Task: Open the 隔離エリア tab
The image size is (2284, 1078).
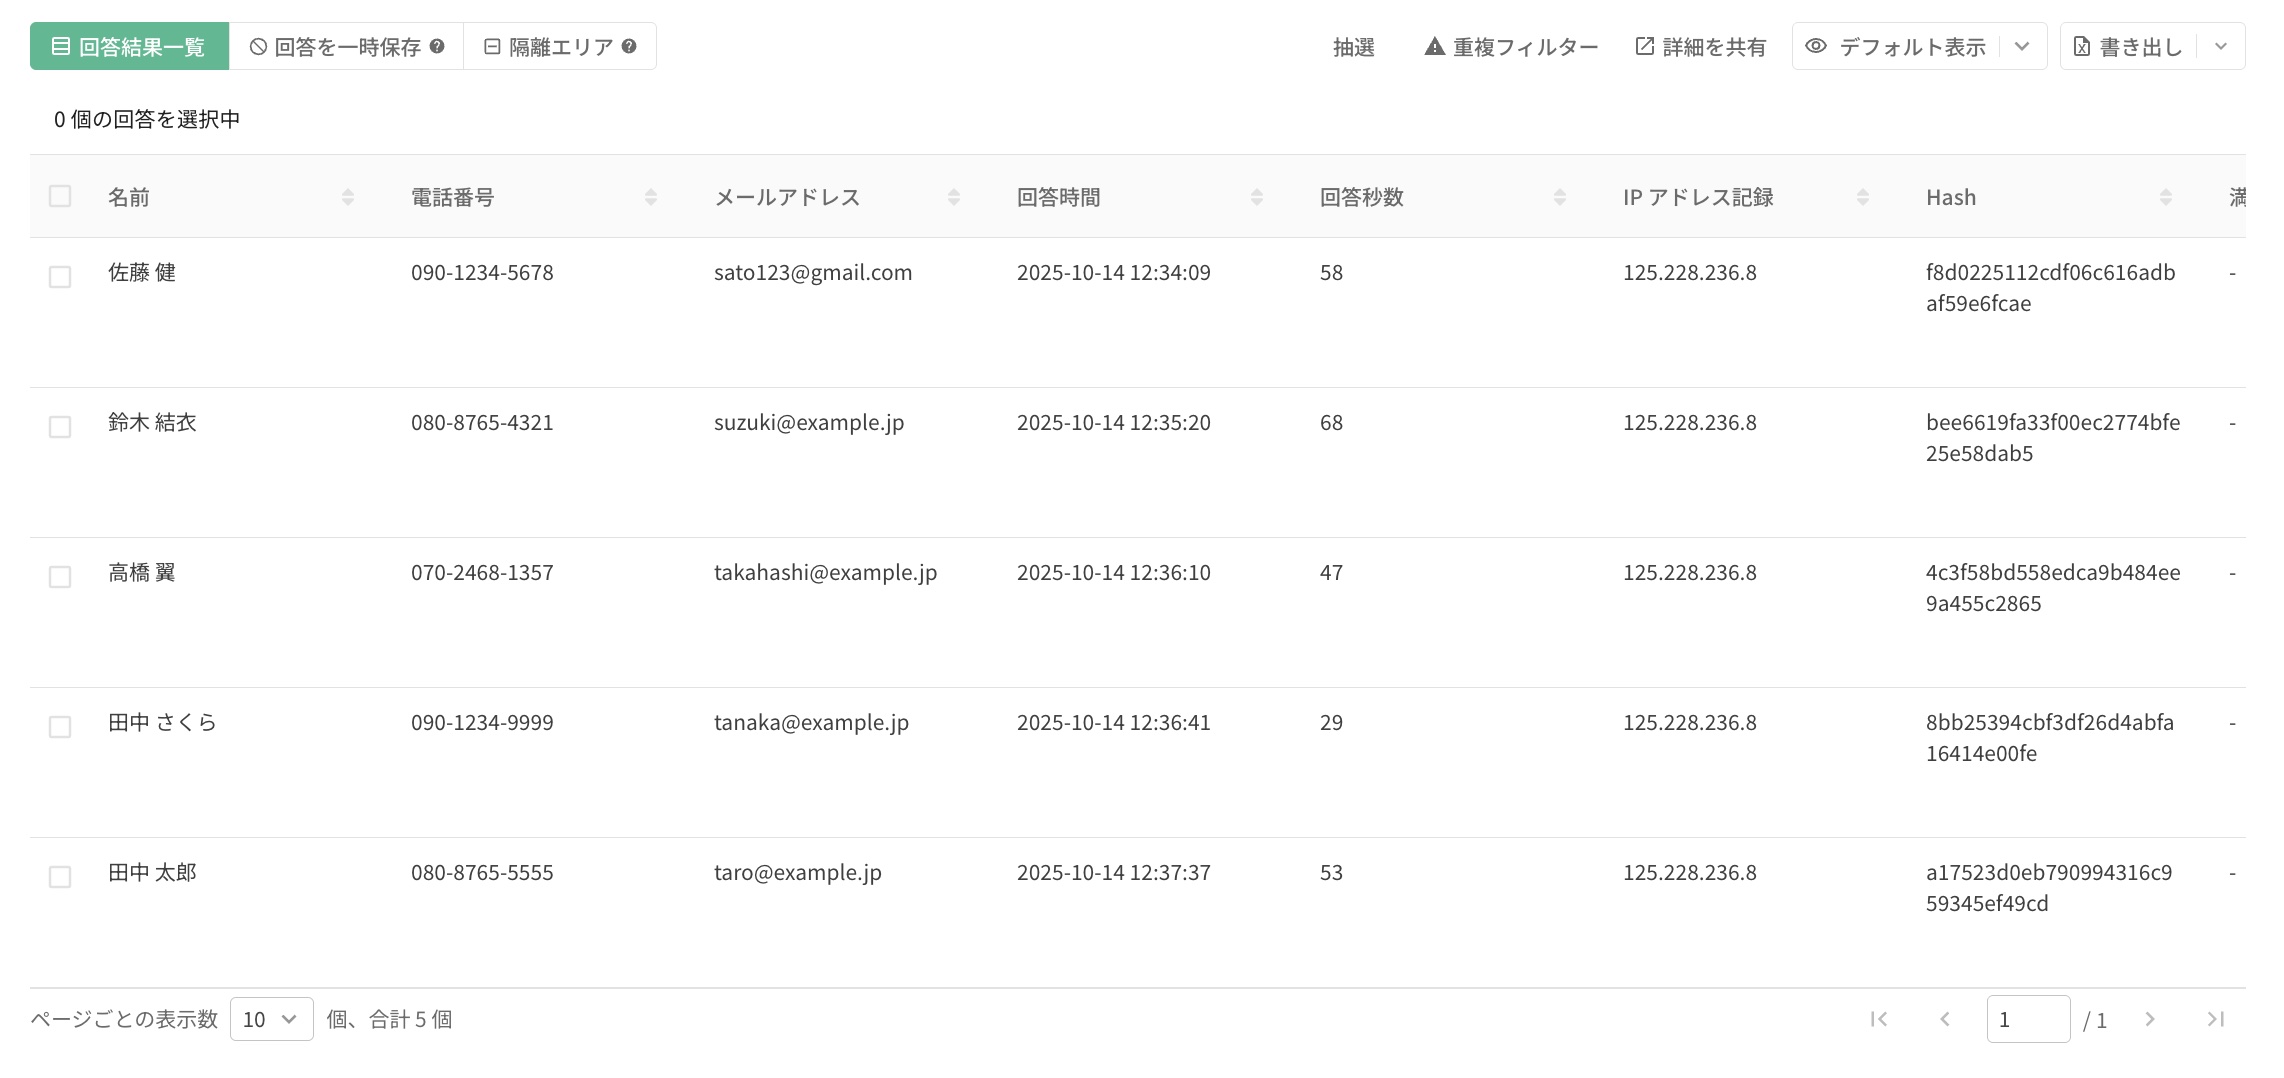Action: (549, 47)
